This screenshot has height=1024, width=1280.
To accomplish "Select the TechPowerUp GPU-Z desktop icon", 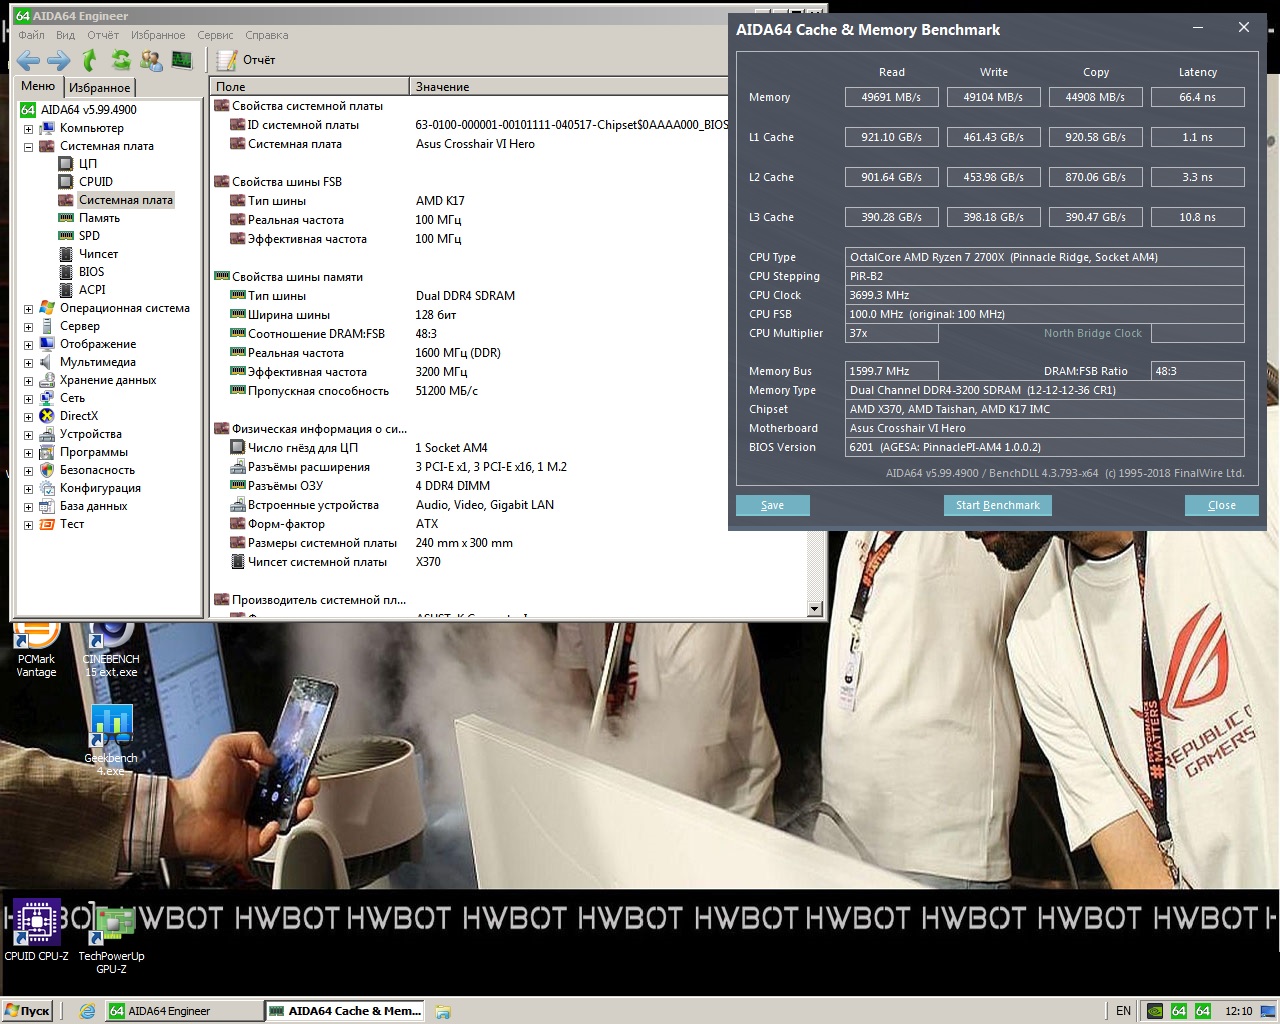I will pos(111,937).
